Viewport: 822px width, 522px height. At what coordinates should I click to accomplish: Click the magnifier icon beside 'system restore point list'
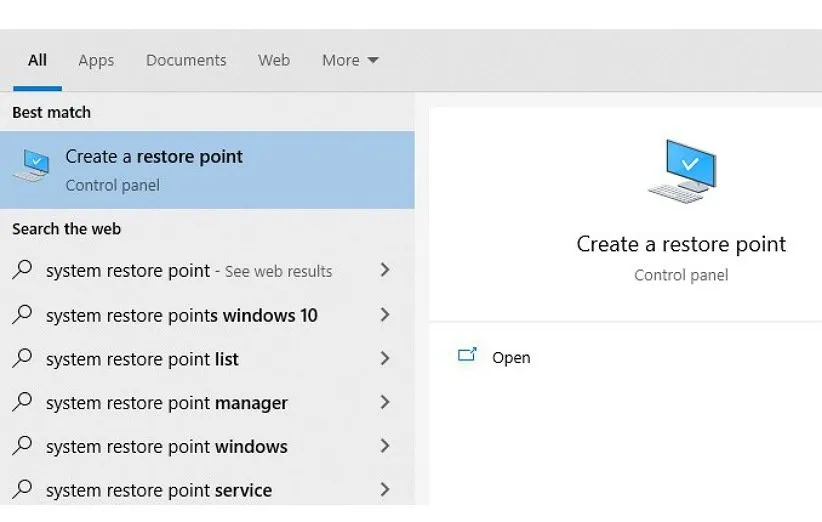pyautogui.click(x=23, y=358)
